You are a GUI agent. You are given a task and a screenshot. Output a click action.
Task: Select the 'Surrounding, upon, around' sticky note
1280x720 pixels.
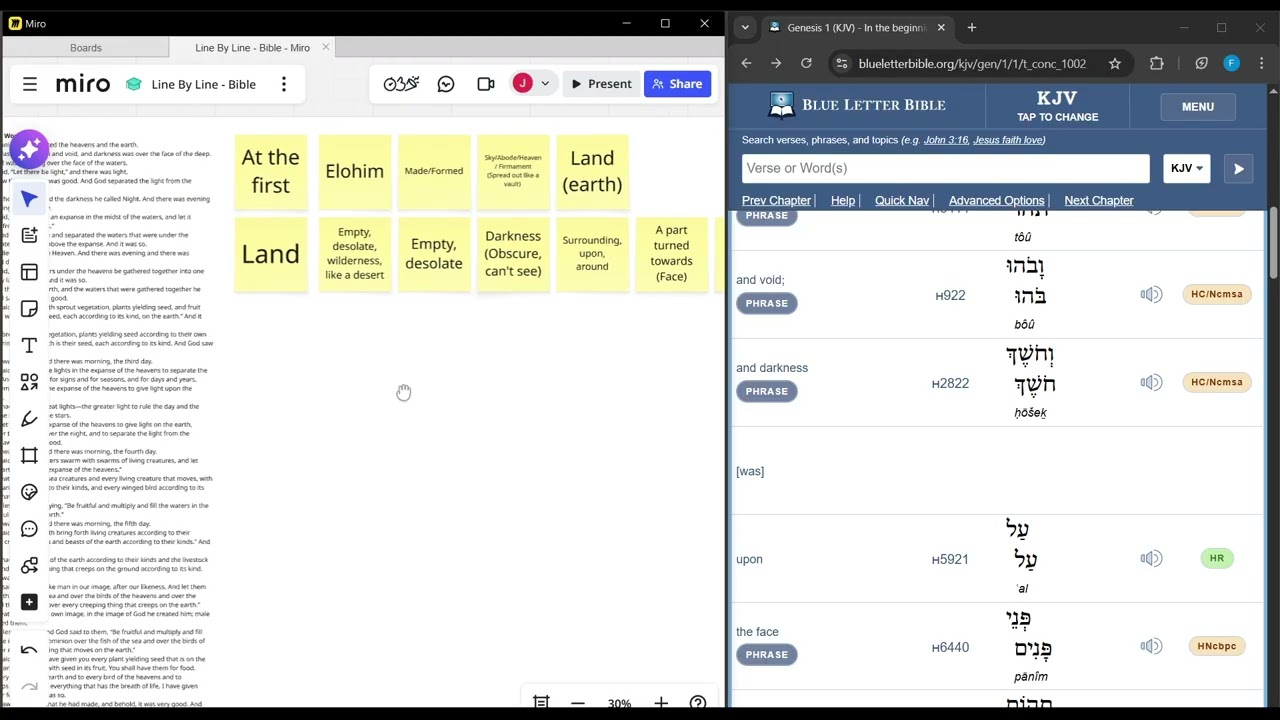point(592,254)
